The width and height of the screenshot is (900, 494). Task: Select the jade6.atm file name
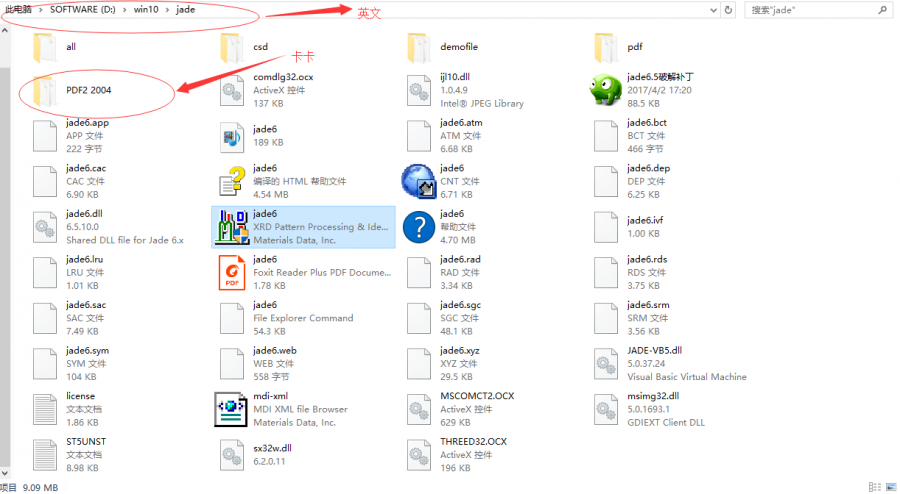coord(461,123)
